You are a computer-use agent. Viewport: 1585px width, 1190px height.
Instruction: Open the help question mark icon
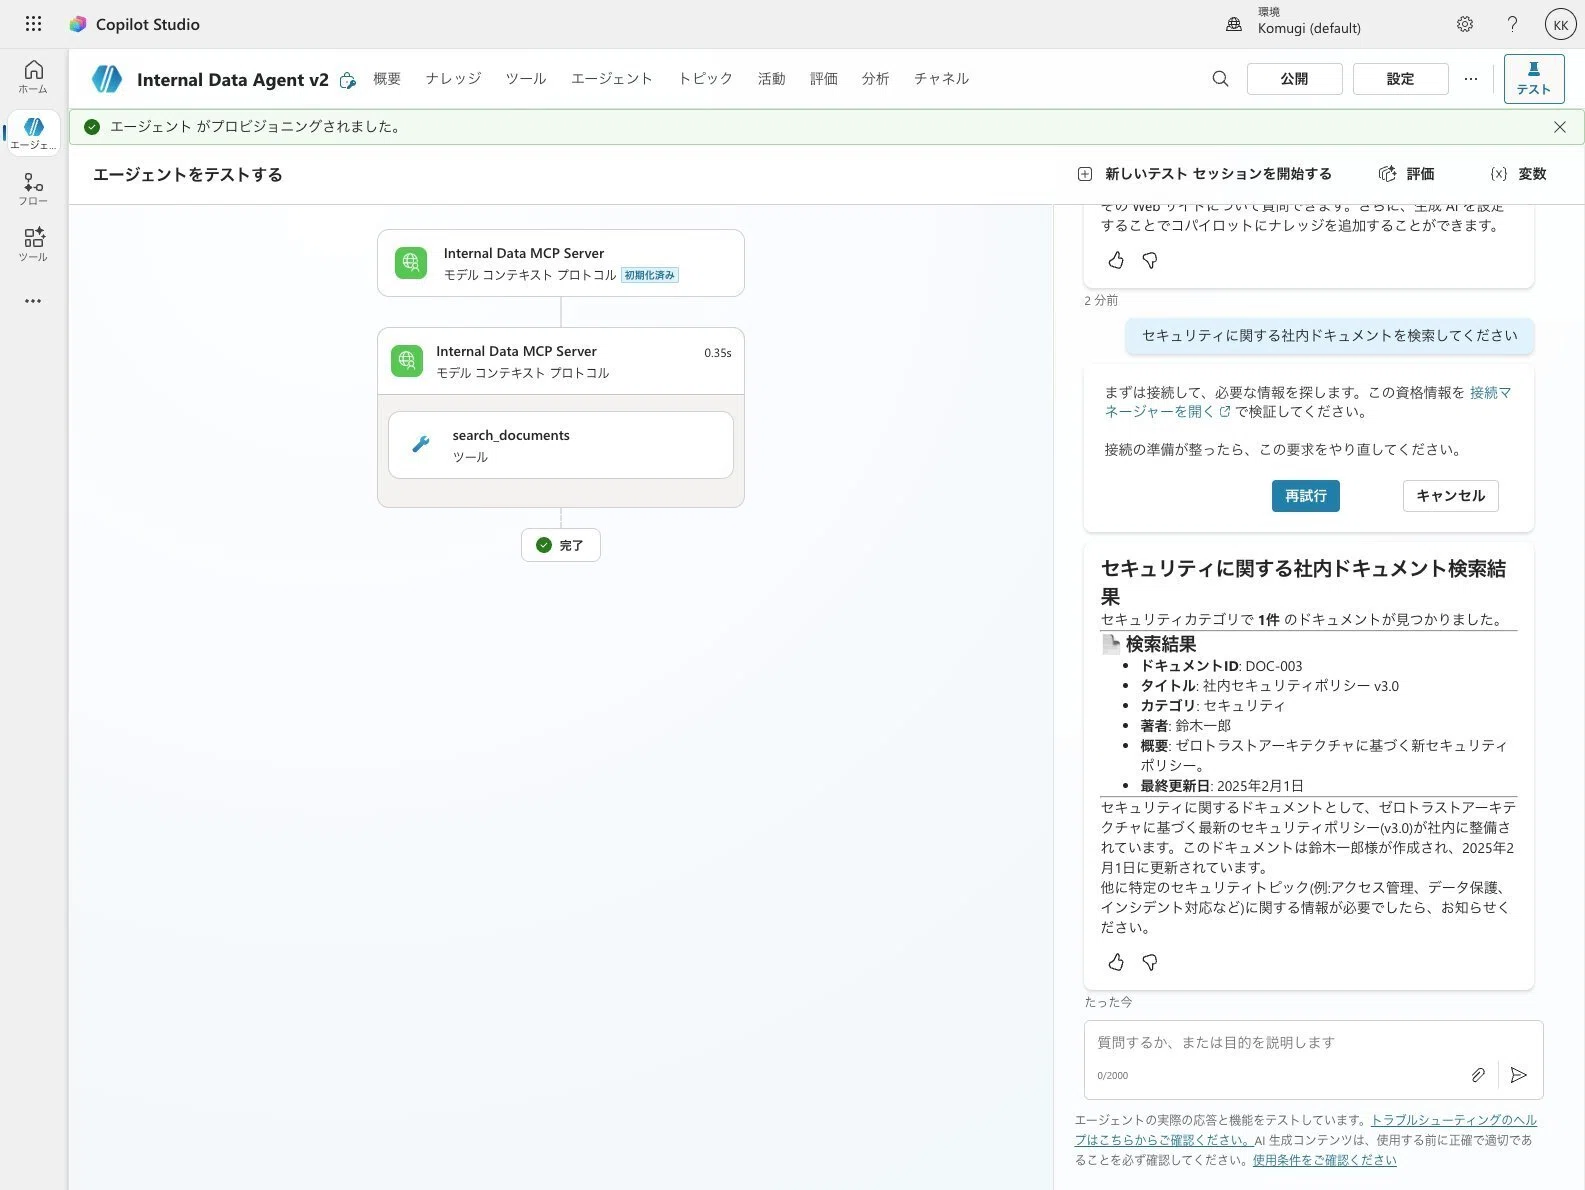pos(1512,24)
